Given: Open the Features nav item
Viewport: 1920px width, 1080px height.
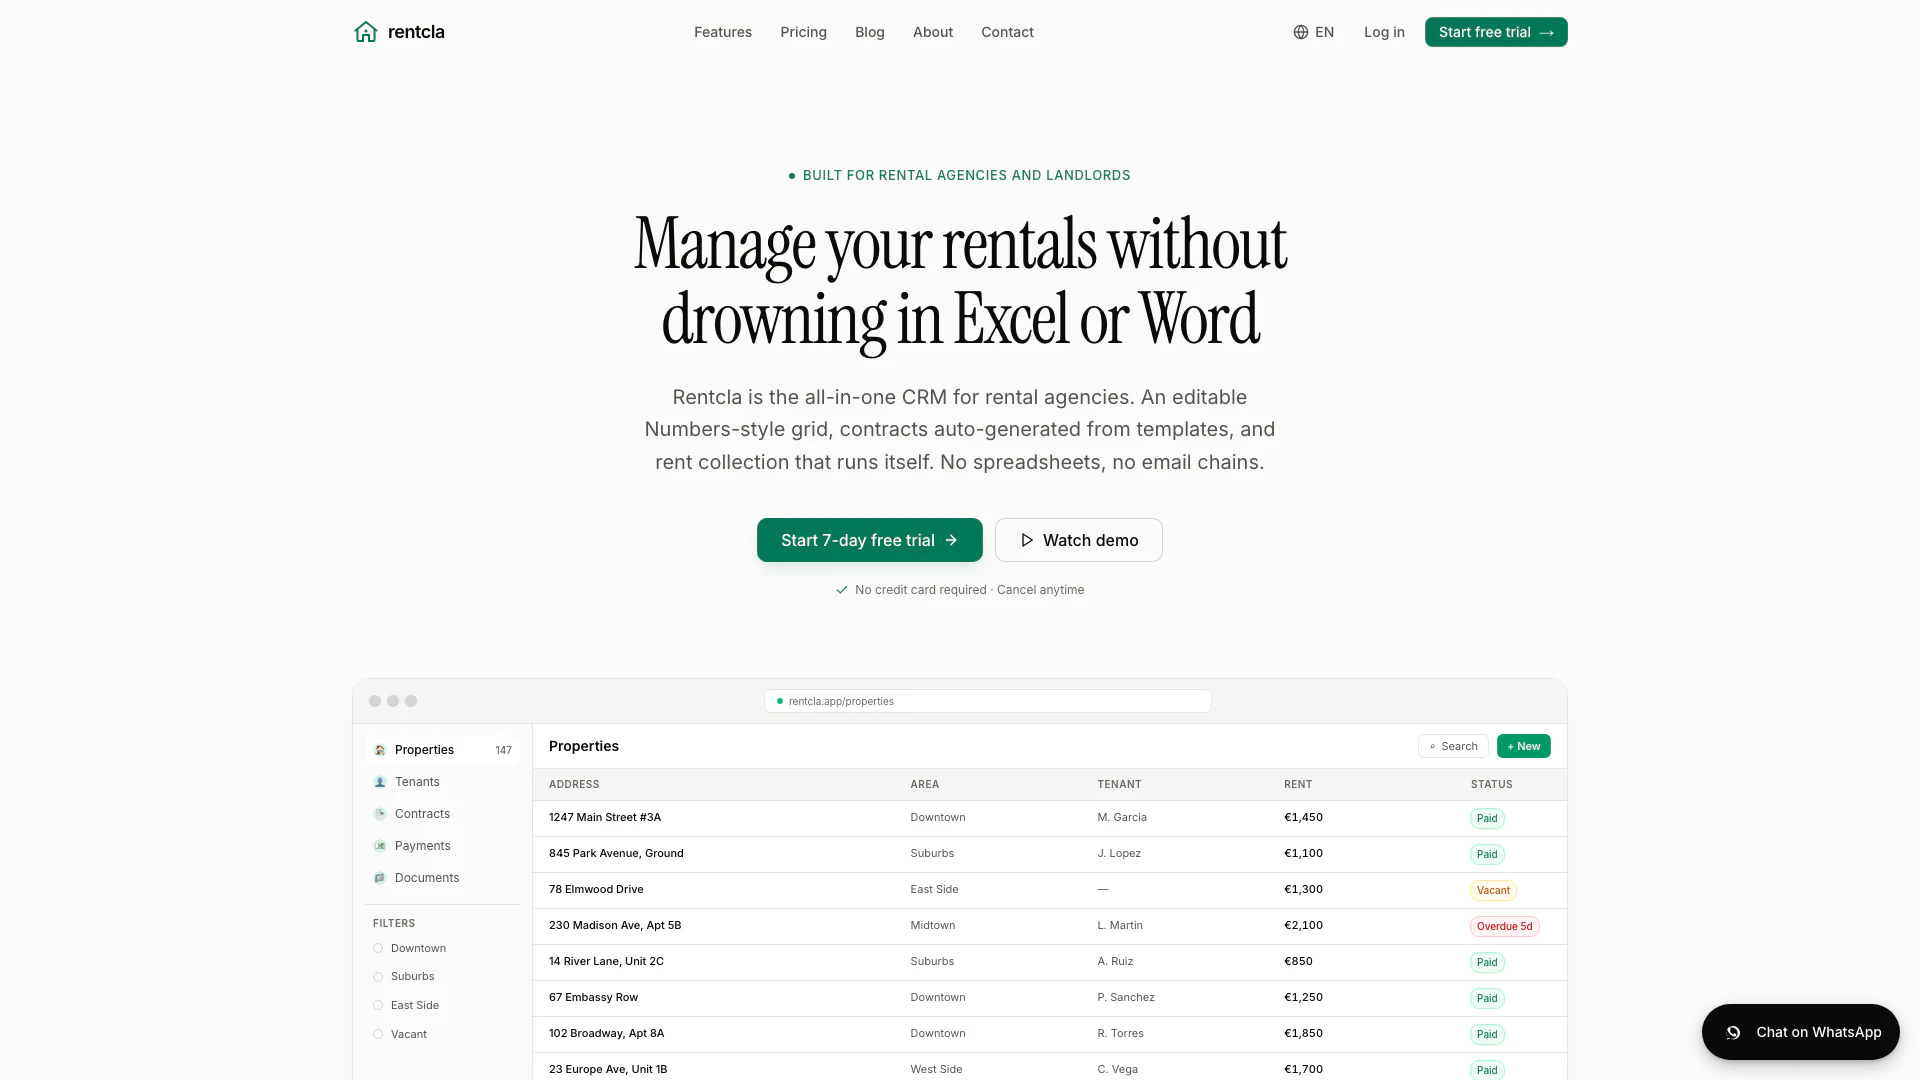Looking at the screenshot, I should coord(722,32).
